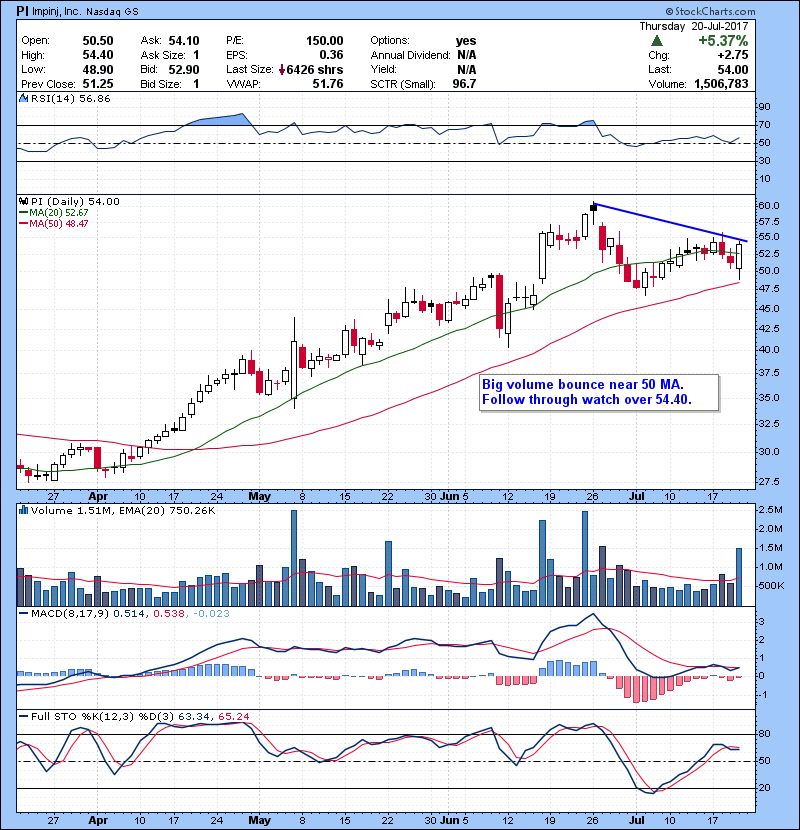Click the EPS value 0.36
Screen dimensions: 800x830
tap(331, 55)
